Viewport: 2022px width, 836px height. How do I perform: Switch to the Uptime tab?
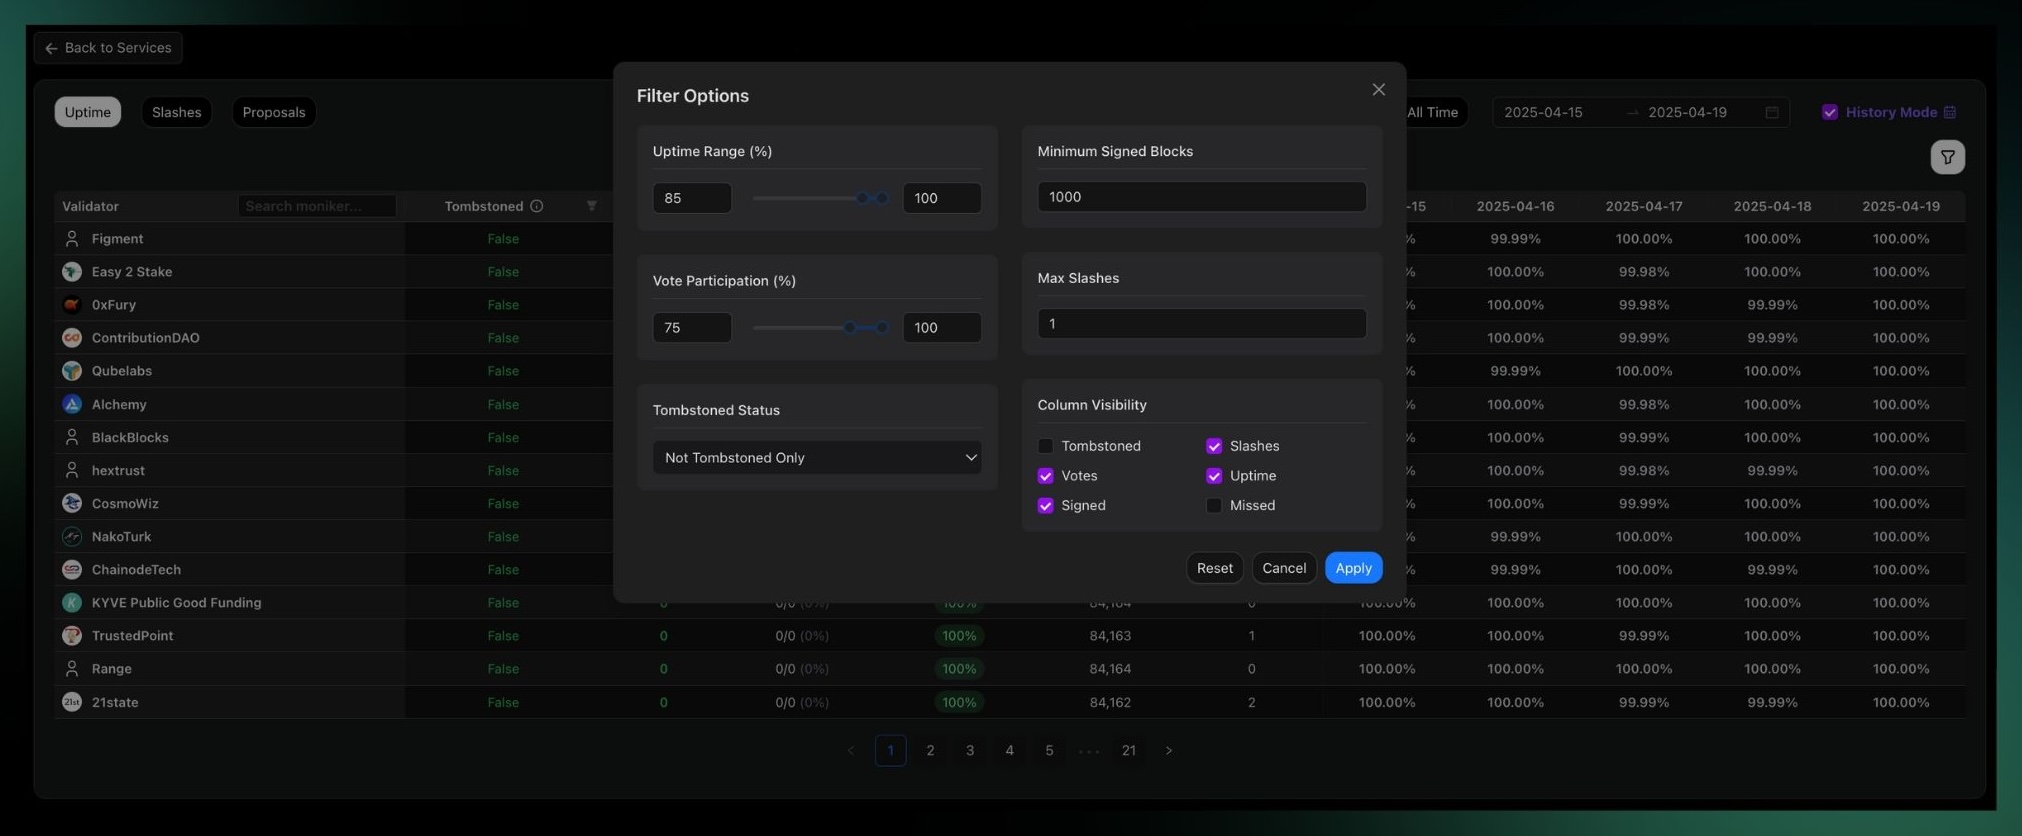coord(88,112)
